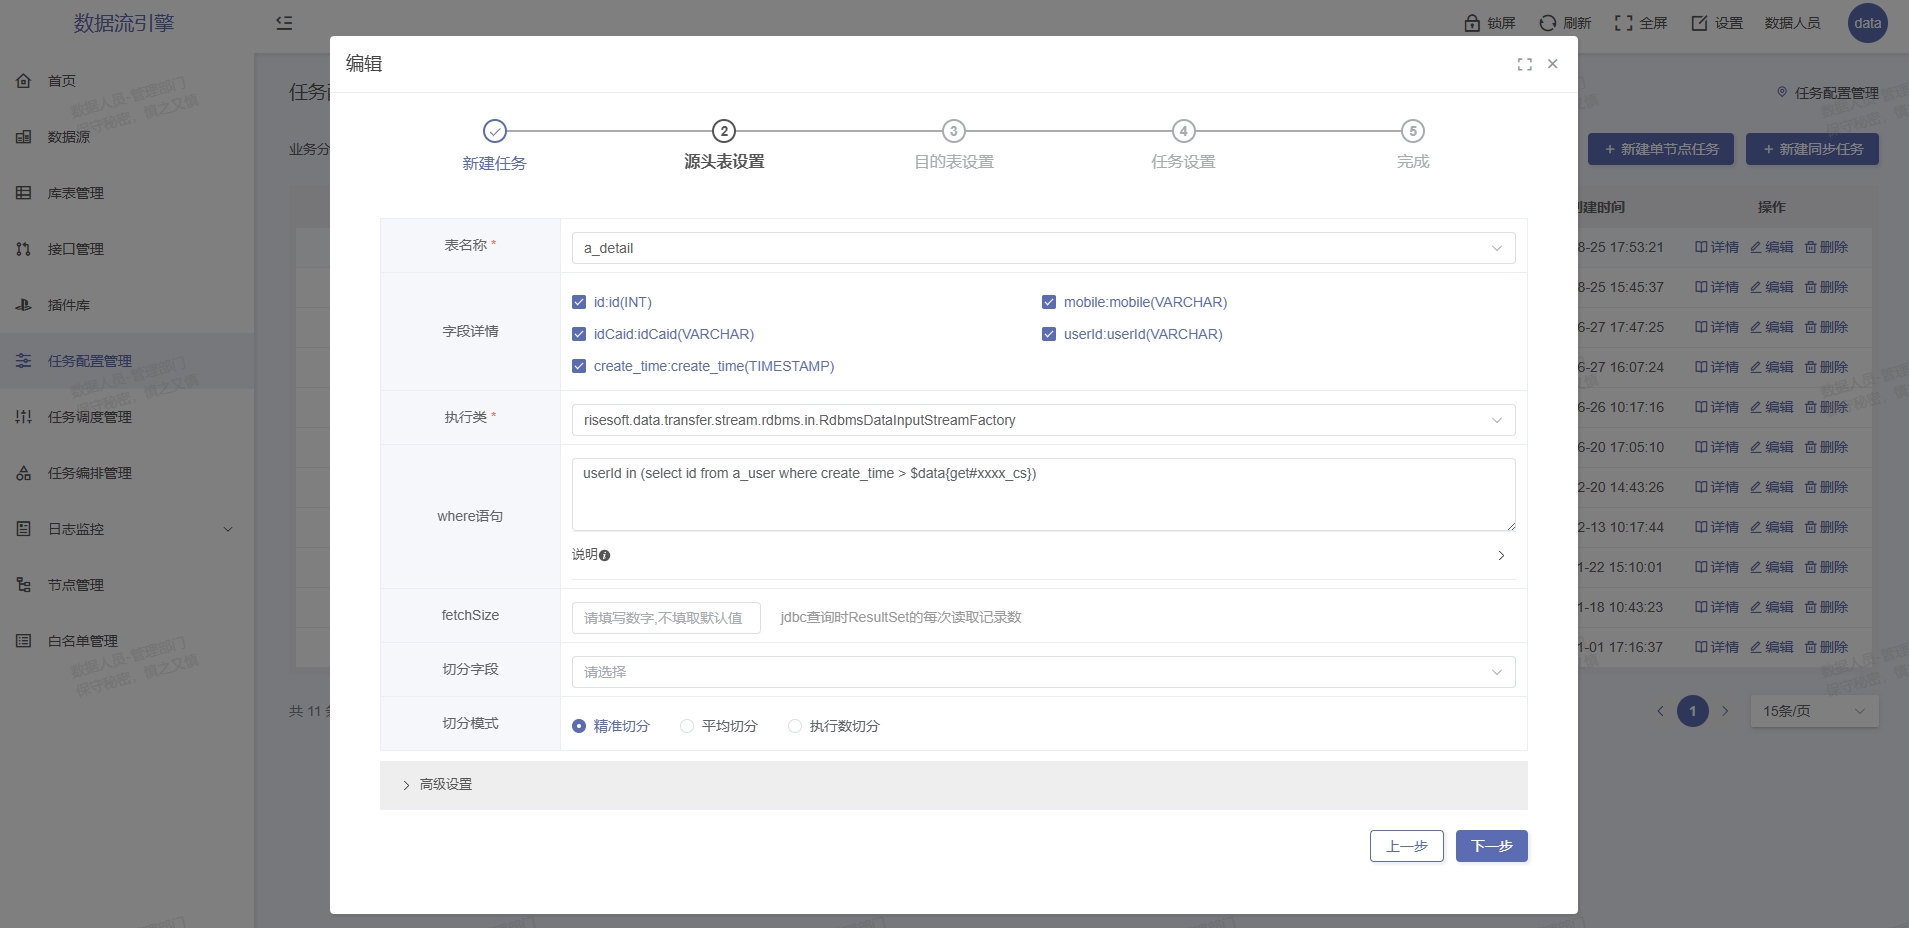The height and width of the screenshot is (928, 1909).
Task: Select the 平均切分 radio option
Action: [x=687, y=726]
